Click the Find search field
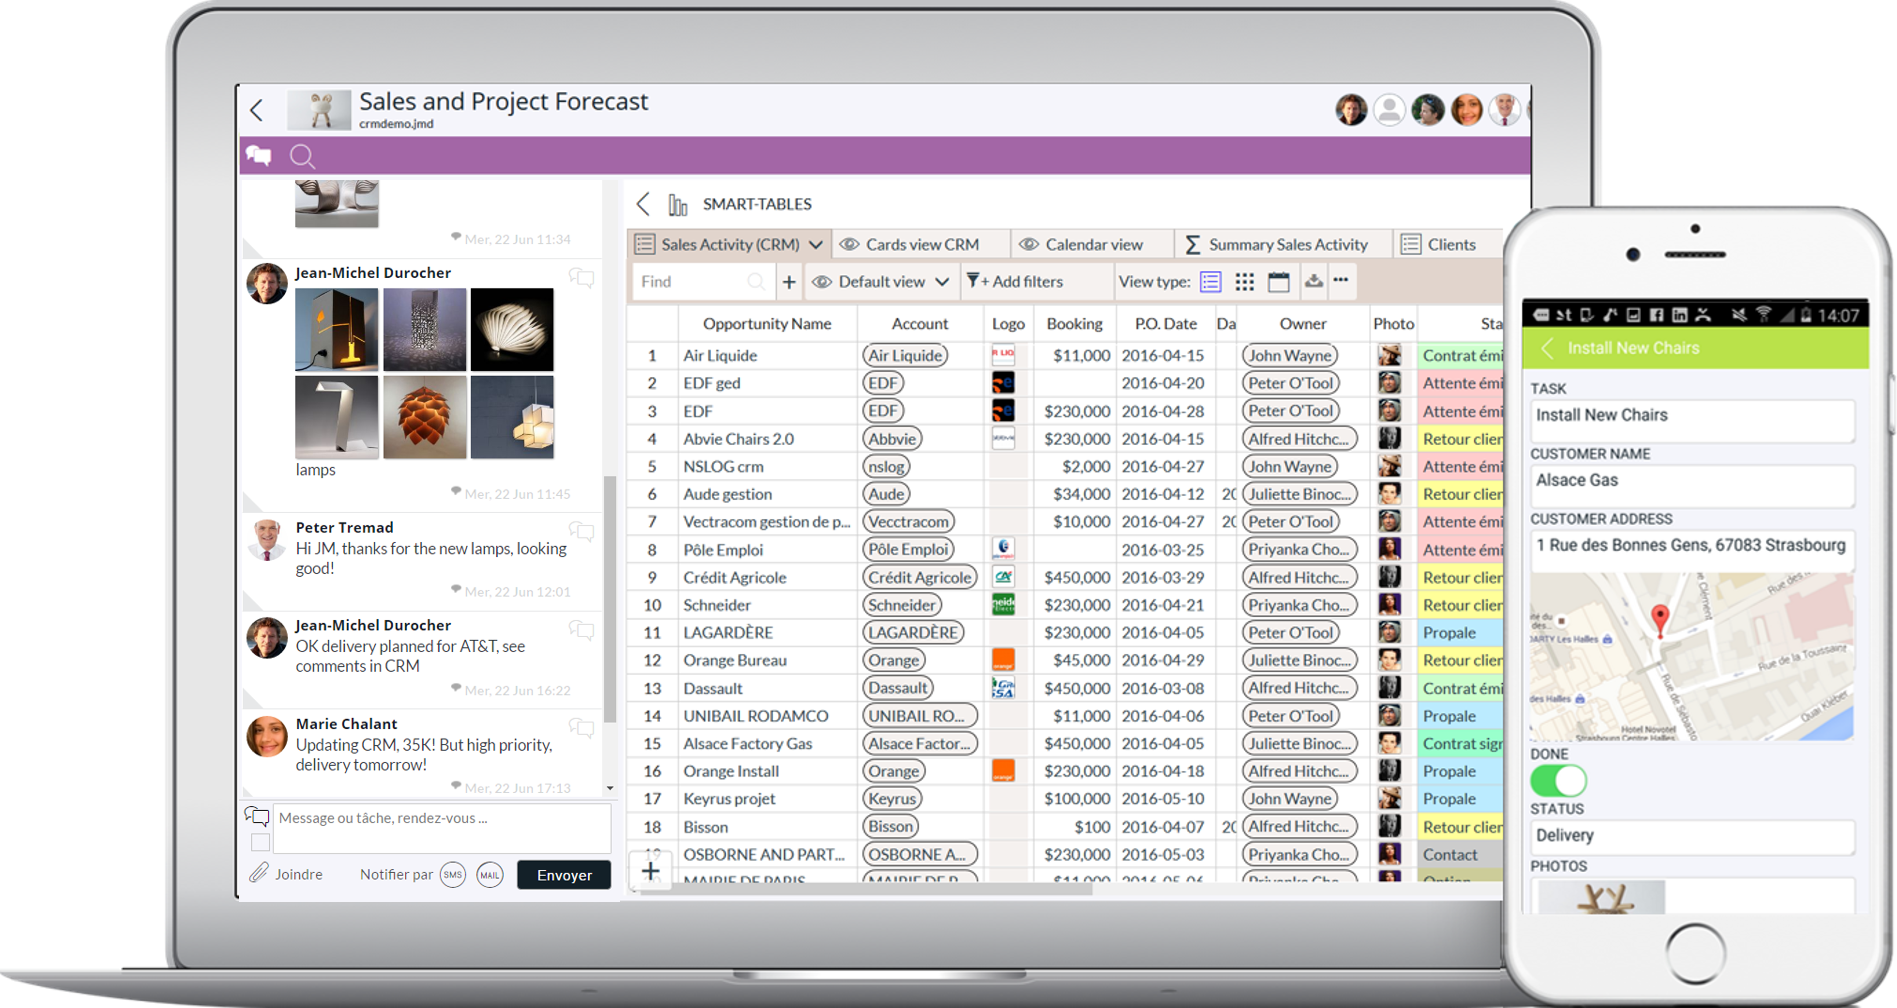Image resolution: width=1897 pixels, height=1008 pixels. [701, 282]
